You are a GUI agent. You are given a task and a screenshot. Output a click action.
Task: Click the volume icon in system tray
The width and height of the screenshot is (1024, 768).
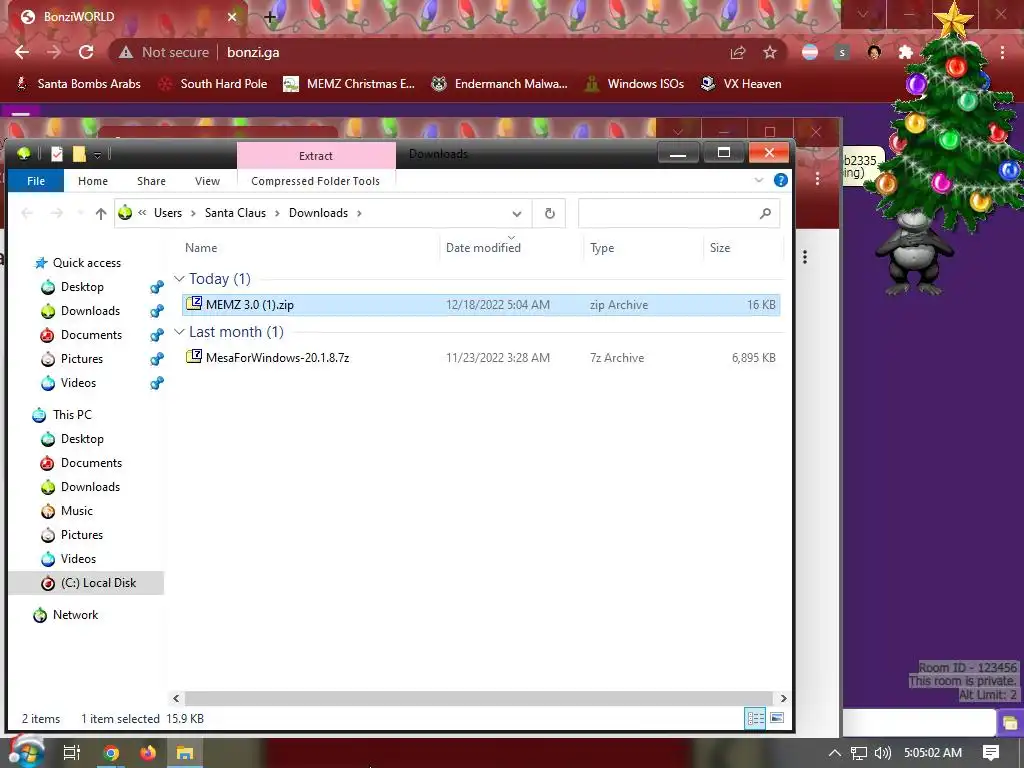click(882, 753)
